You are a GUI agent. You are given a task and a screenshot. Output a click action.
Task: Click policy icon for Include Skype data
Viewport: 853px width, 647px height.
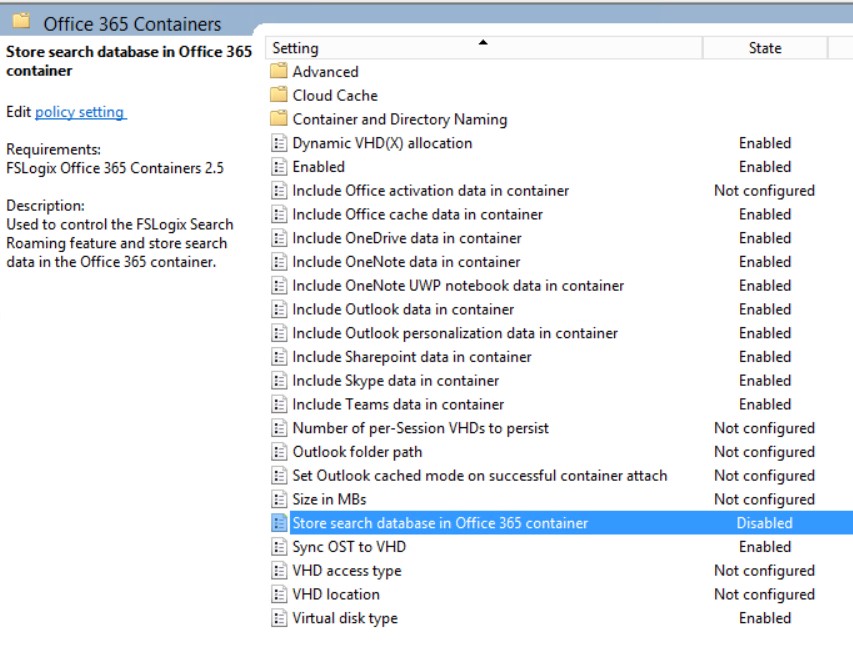point(279,380)
